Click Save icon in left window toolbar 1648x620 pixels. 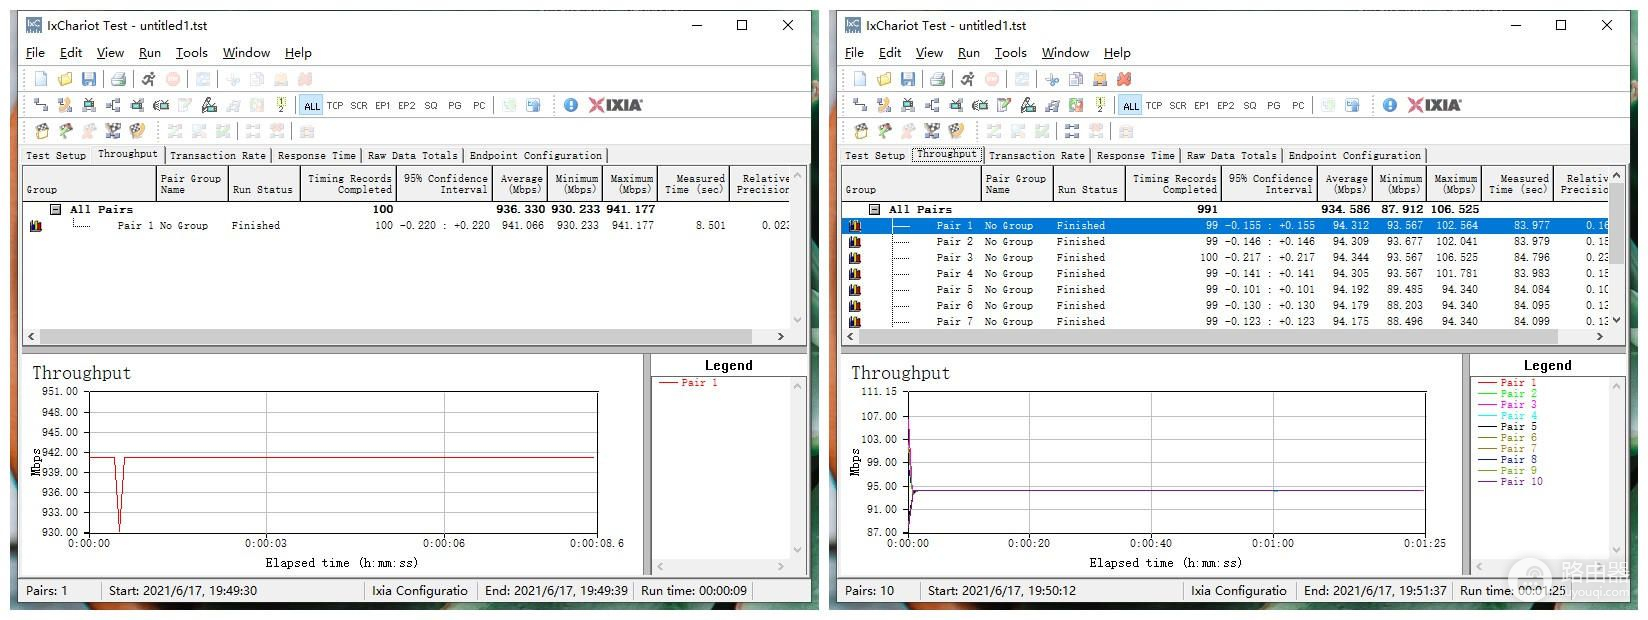(89, 79)
